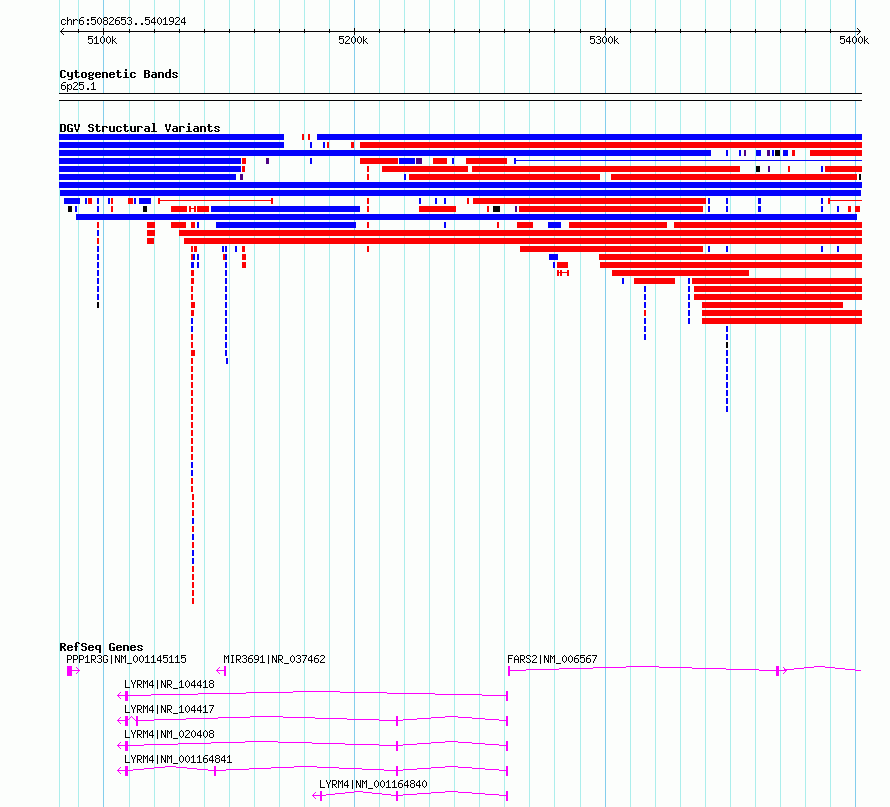Open the RefSeq Genes track title
Screen dimensions: 890x807
coord(101,647)
